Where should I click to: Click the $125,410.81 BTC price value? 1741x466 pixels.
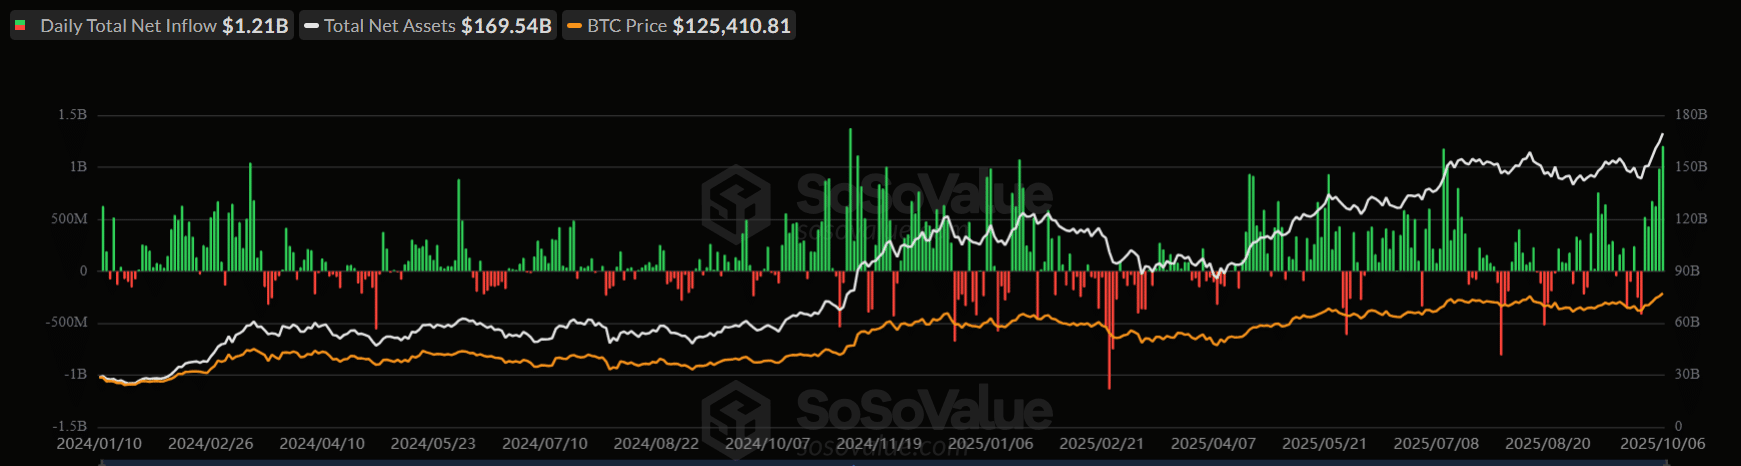click(731, 26)
